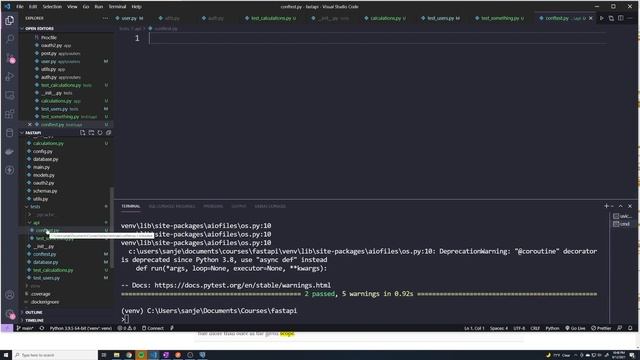Viewport: 640px width, 360px height.
Task: Open main.py in the explorer tree
Action: click(41, 167)
